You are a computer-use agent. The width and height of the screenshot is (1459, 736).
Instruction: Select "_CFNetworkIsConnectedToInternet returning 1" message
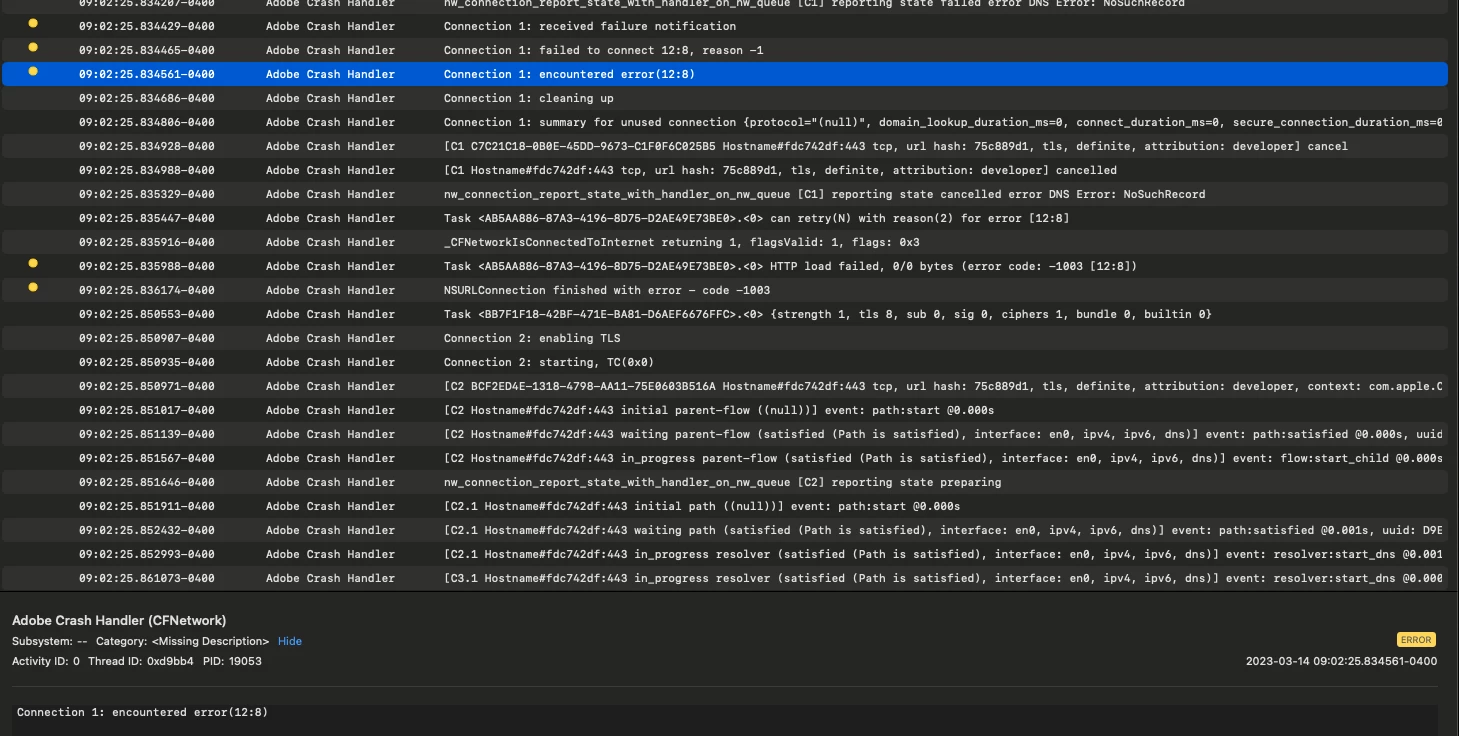pos(682,242)
